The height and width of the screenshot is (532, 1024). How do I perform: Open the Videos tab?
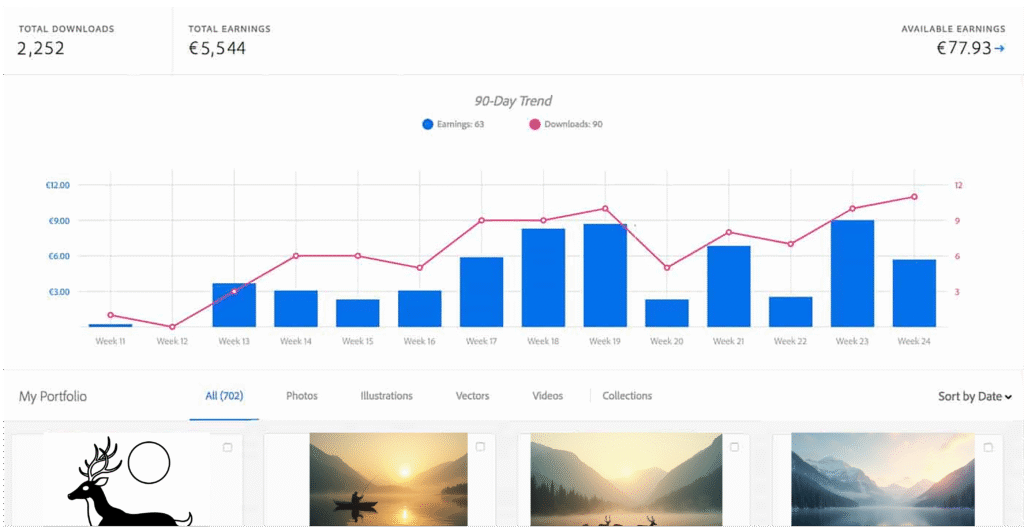[547, 396]
